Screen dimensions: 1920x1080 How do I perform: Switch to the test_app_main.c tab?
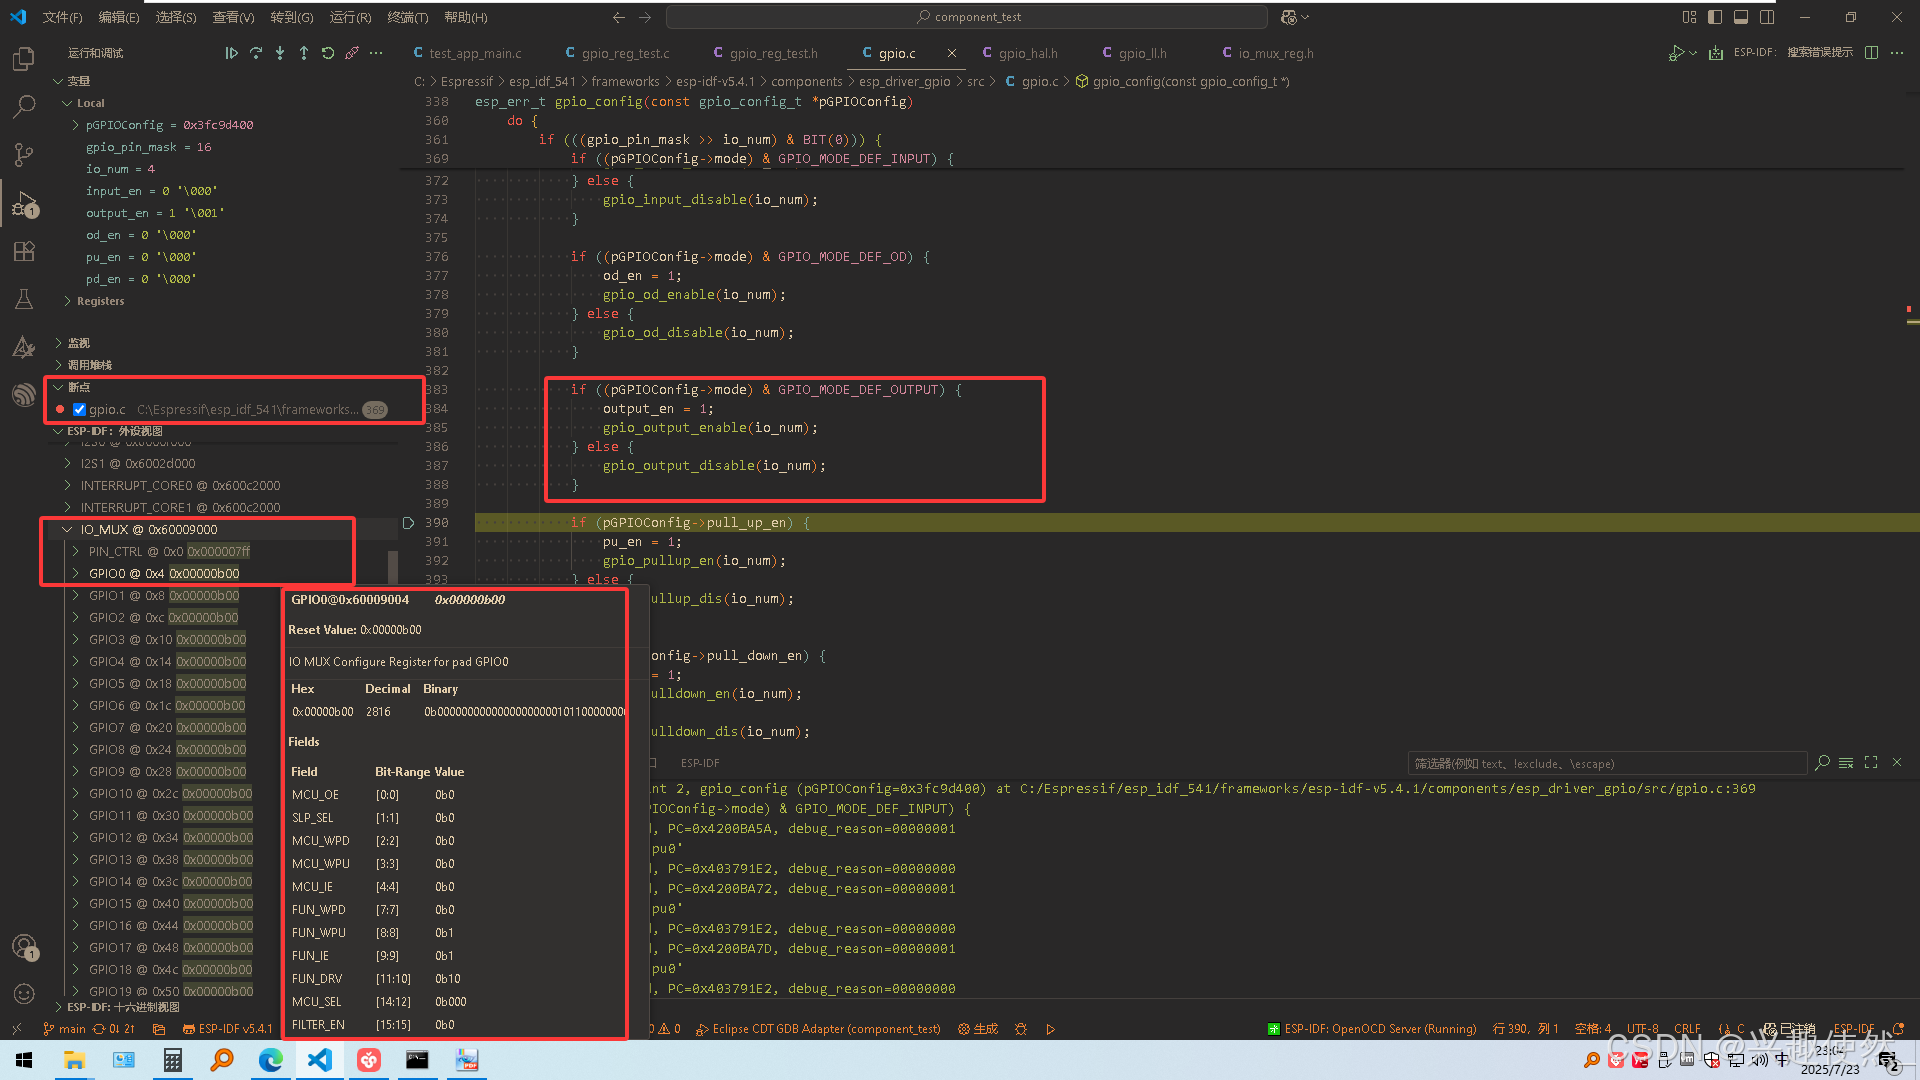(475, 53)
